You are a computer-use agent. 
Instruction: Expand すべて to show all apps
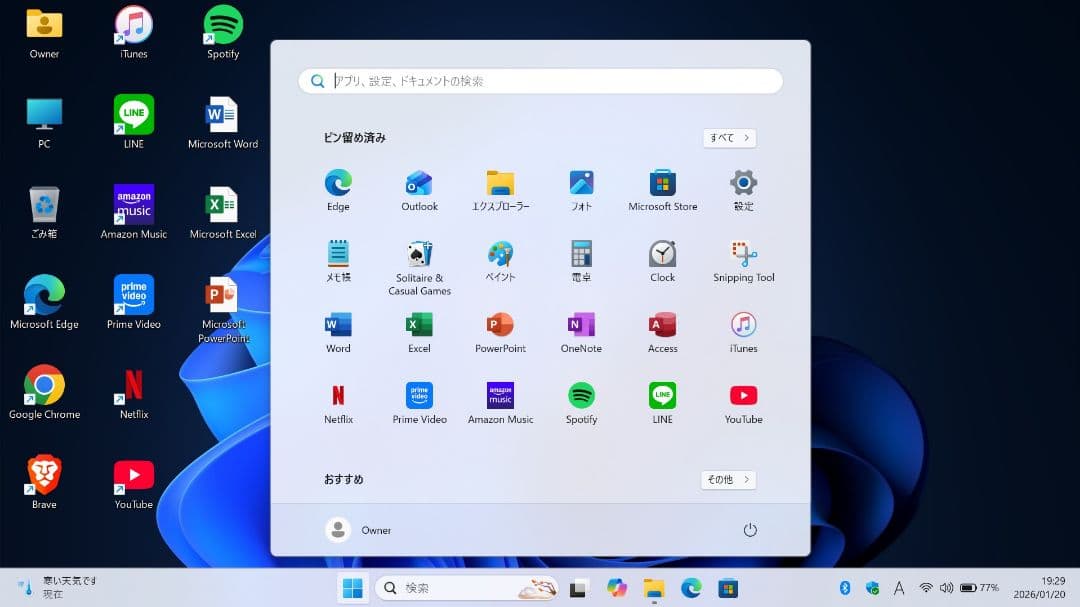pos(728,137)
